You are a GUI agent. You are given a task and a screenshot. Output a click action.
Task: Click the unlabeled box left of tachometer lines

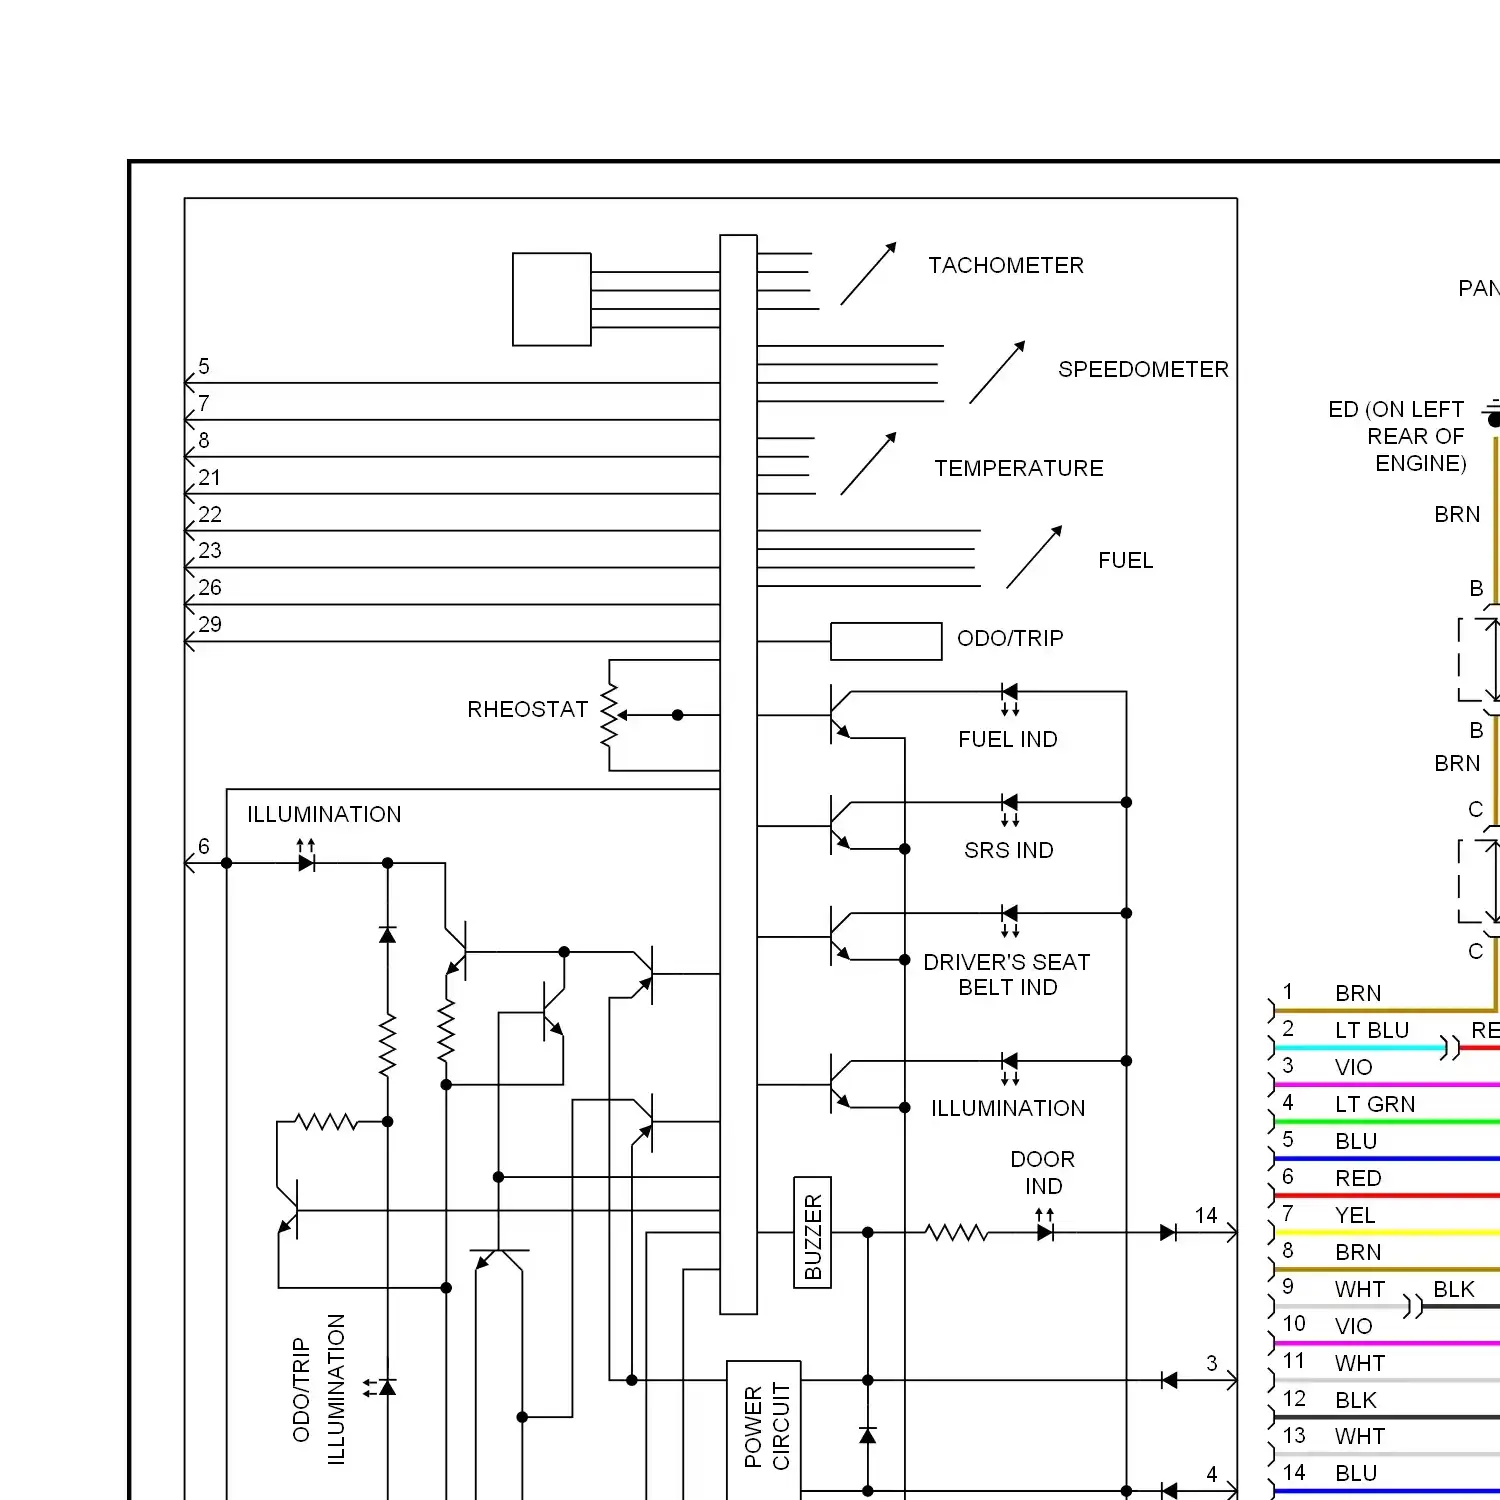point(552,300)
